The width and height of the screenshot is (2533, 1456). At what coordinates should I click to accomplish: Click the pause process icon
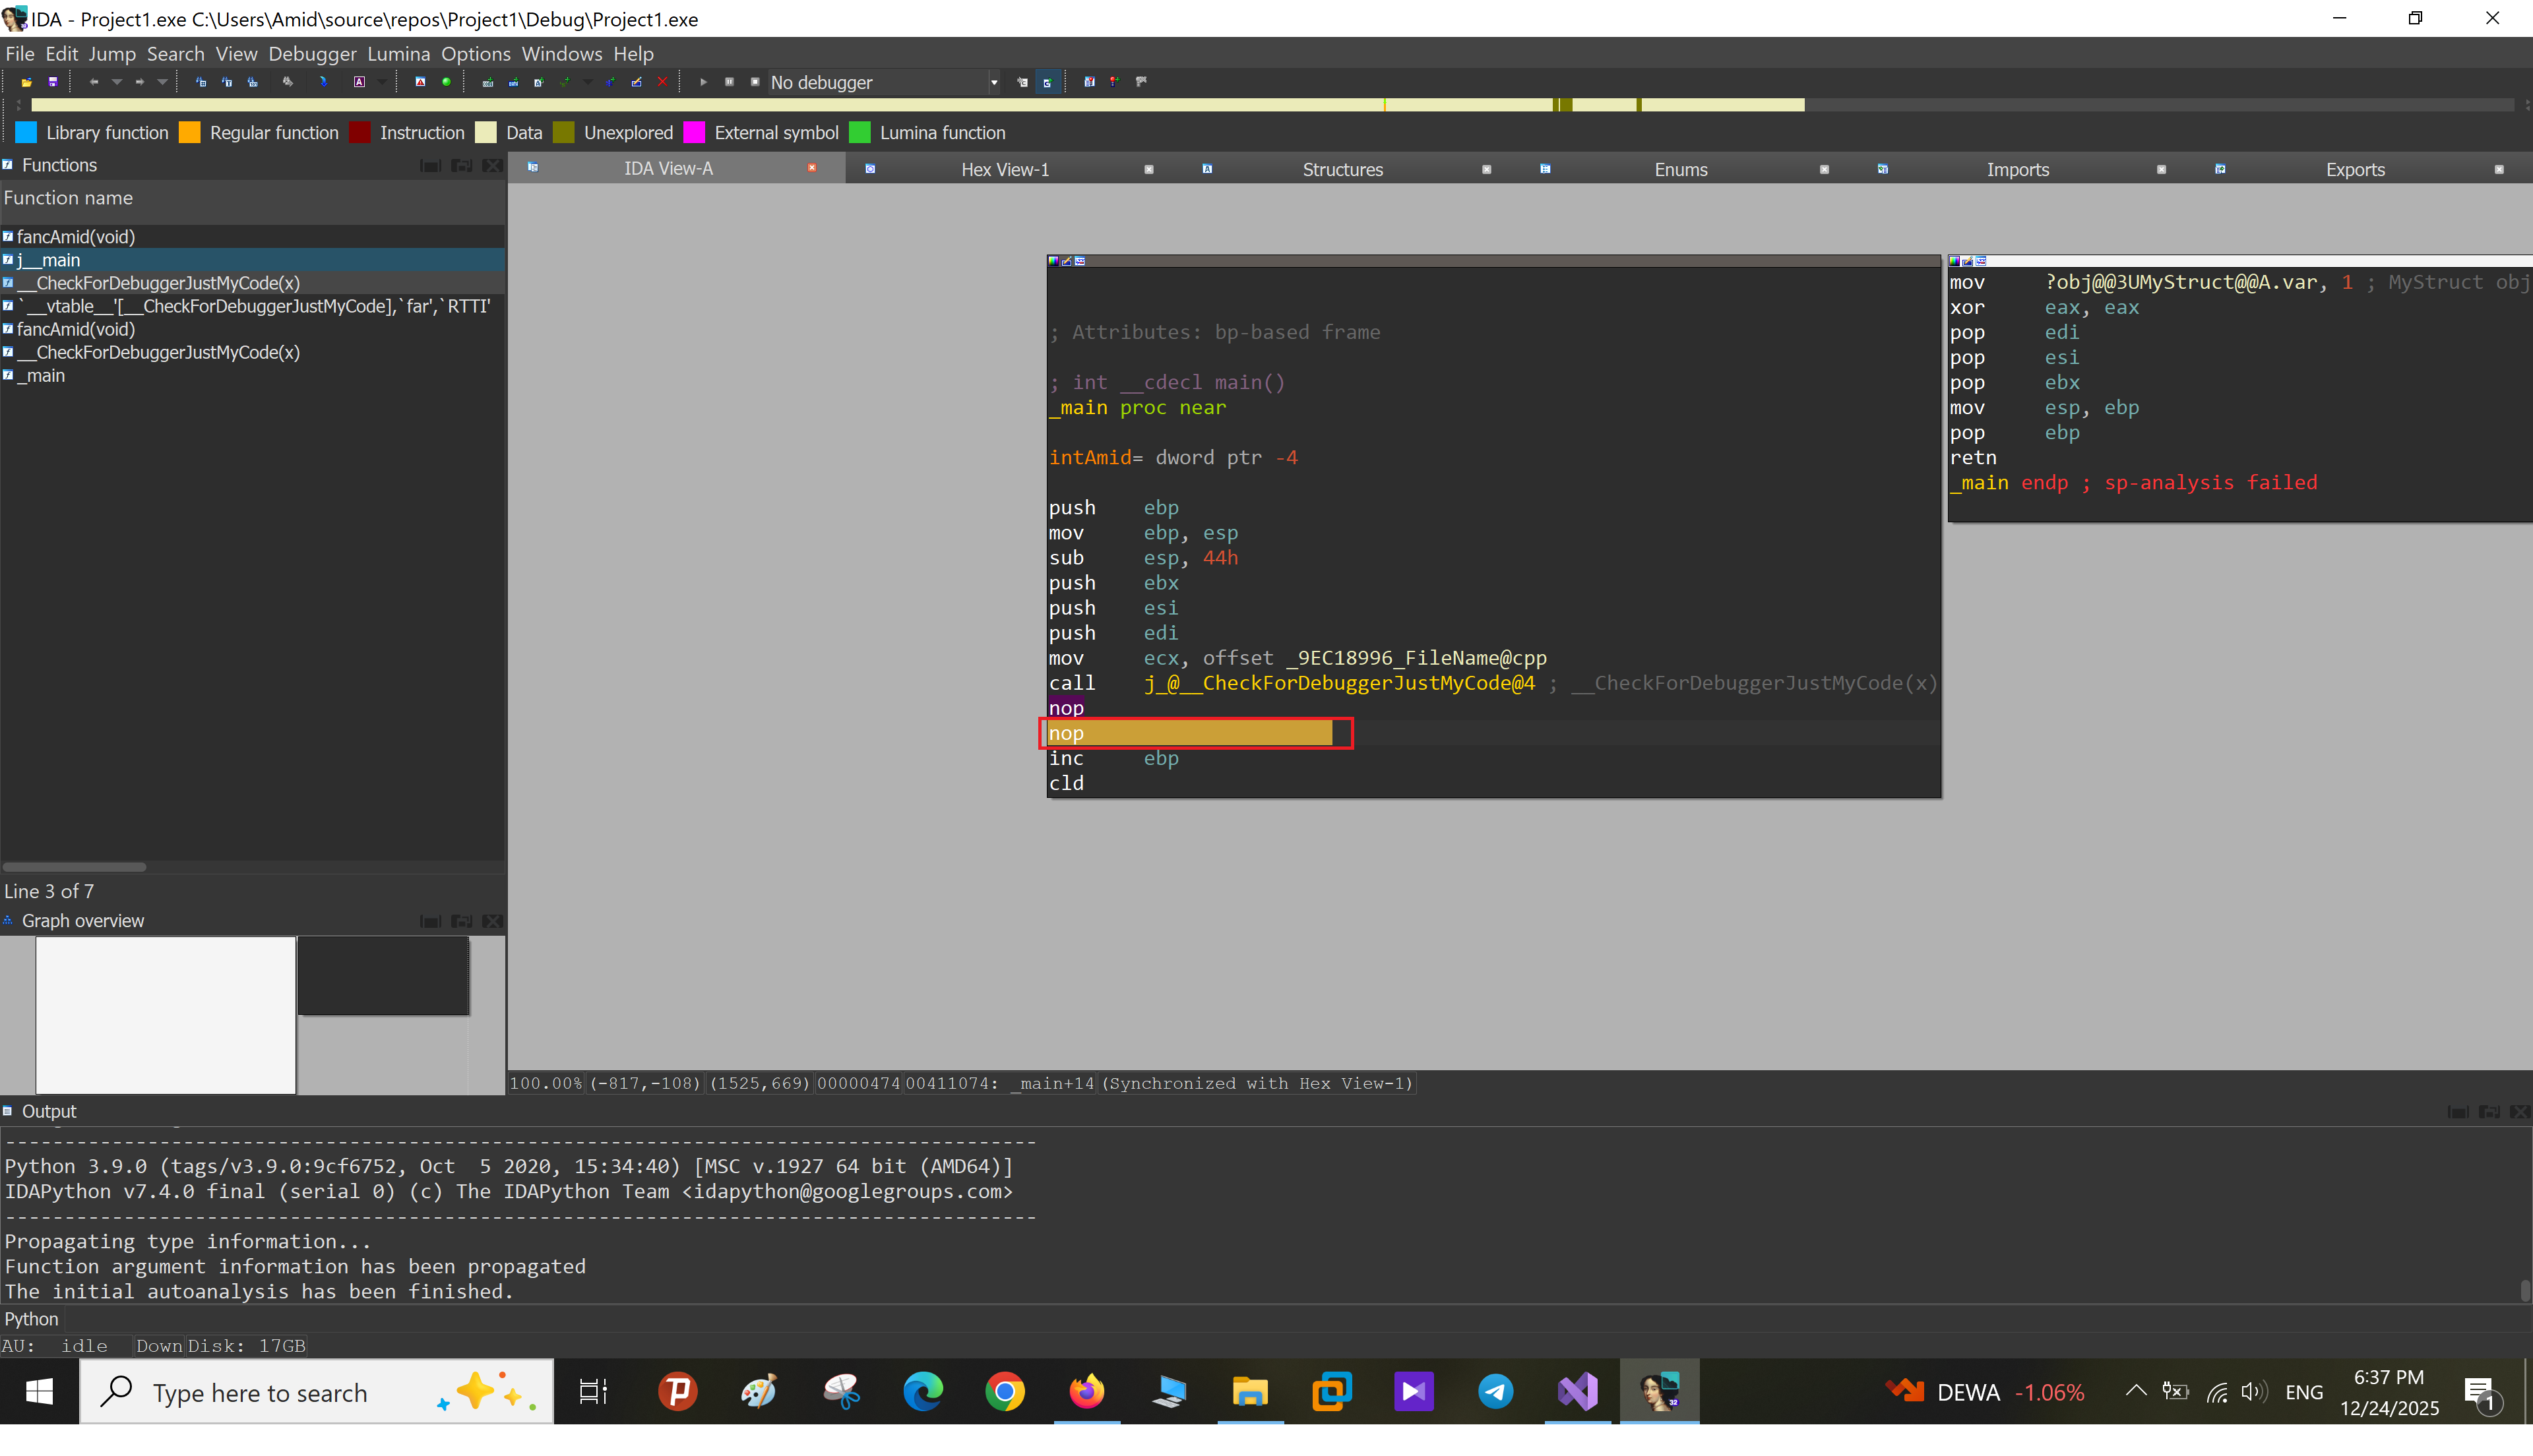(729, 82)
